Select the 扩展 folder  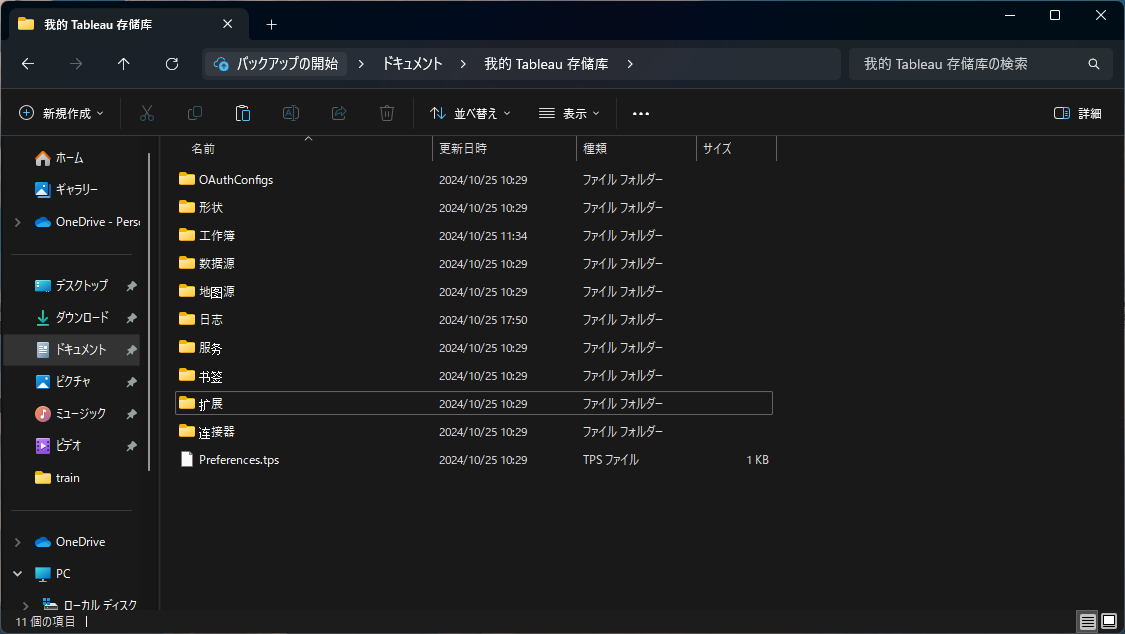(x=474, y=403)
